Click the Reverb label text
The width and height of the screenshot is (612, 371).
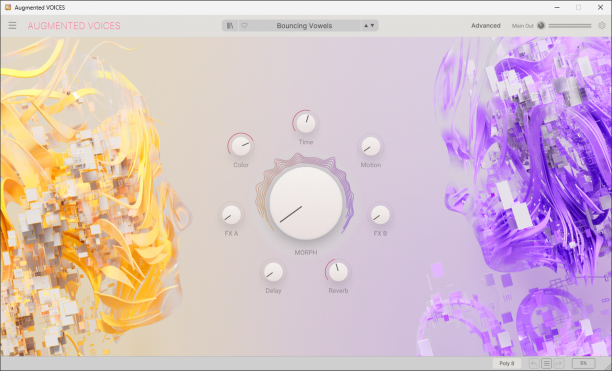coord(338,291)
